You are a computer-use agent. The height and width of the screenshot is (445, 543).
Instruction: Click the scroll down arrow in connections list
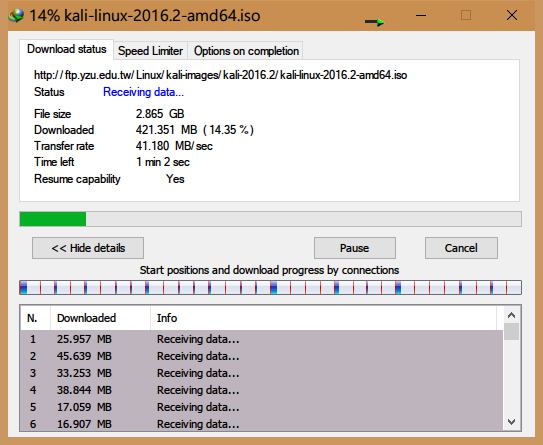[x=511, y=421]
